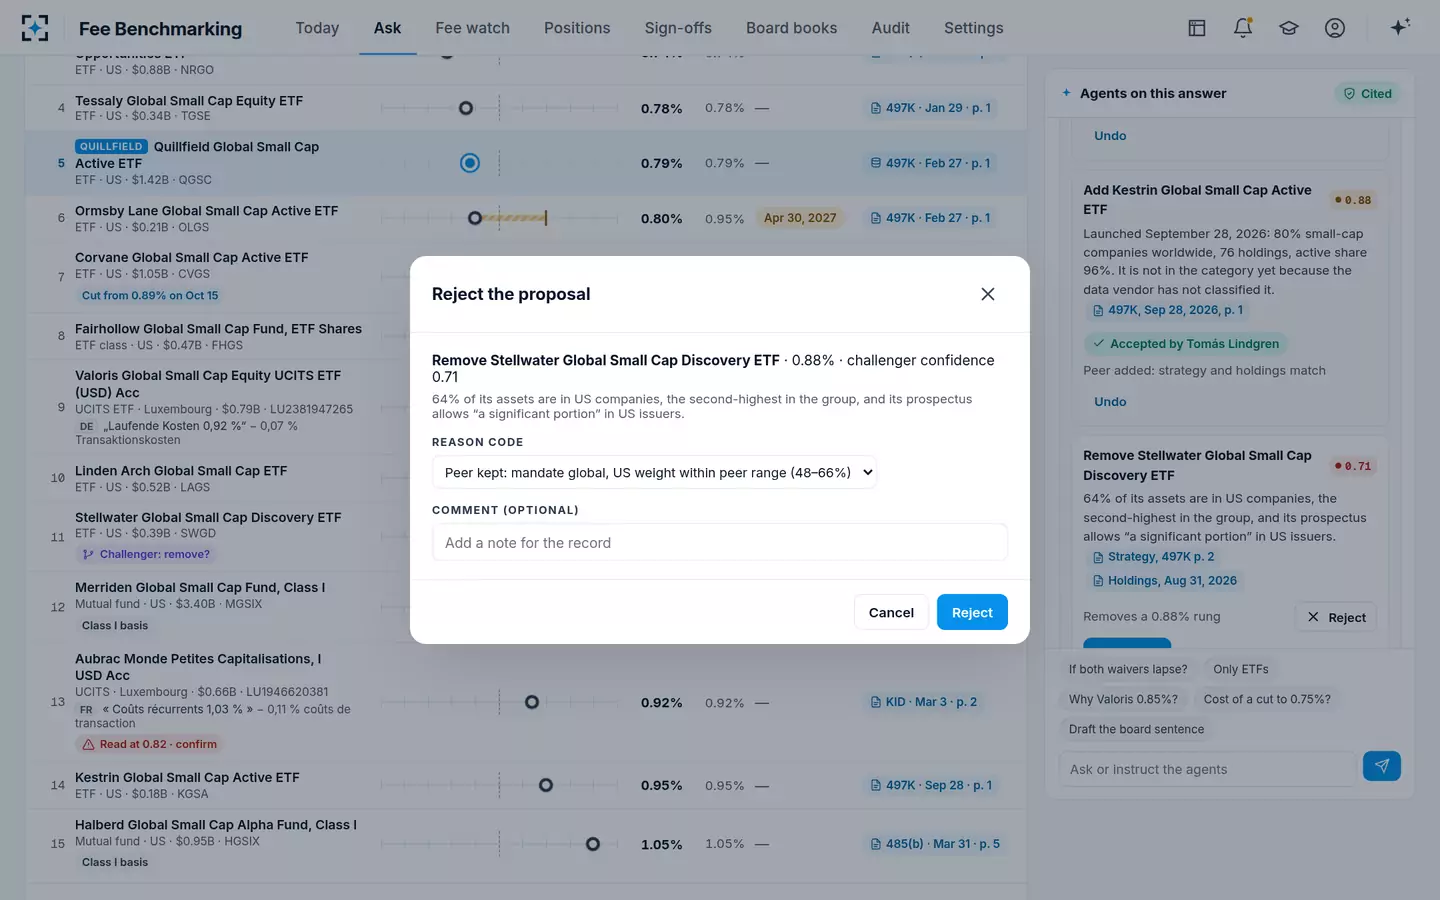The width and height of the screenshot is (1440, 900).
Task: Switch to the Fee watch tab
Action: pyautogui.click(x=472, y=28)
